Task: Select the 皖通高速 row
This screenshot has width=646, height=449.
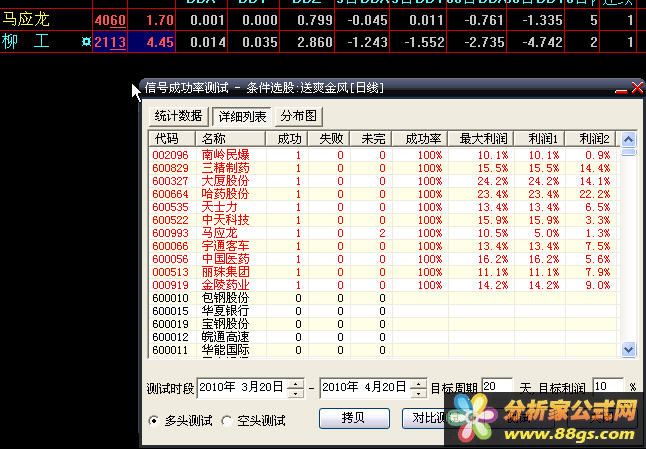Action: click(x=383, y=337)
